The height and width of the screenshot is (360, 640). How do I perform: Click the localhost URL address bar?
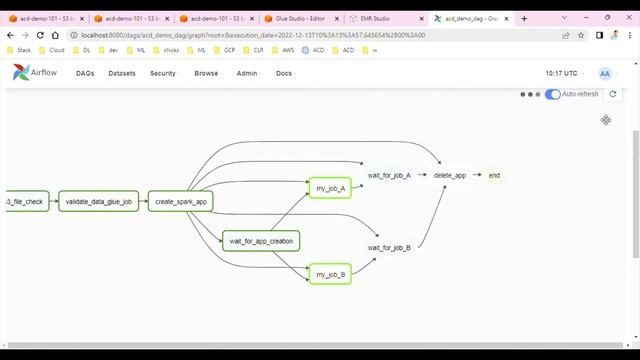[253, 36]
